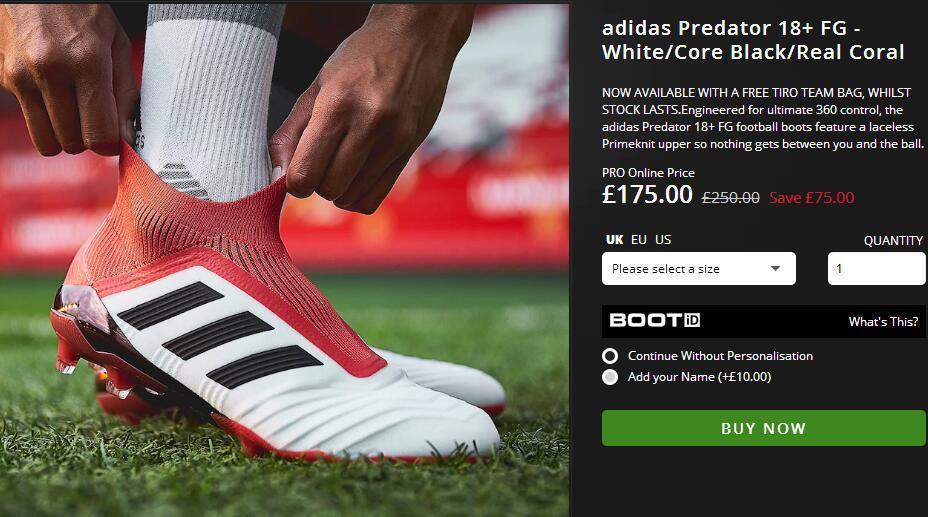Select the UK size tab

(x=614, y=240)
